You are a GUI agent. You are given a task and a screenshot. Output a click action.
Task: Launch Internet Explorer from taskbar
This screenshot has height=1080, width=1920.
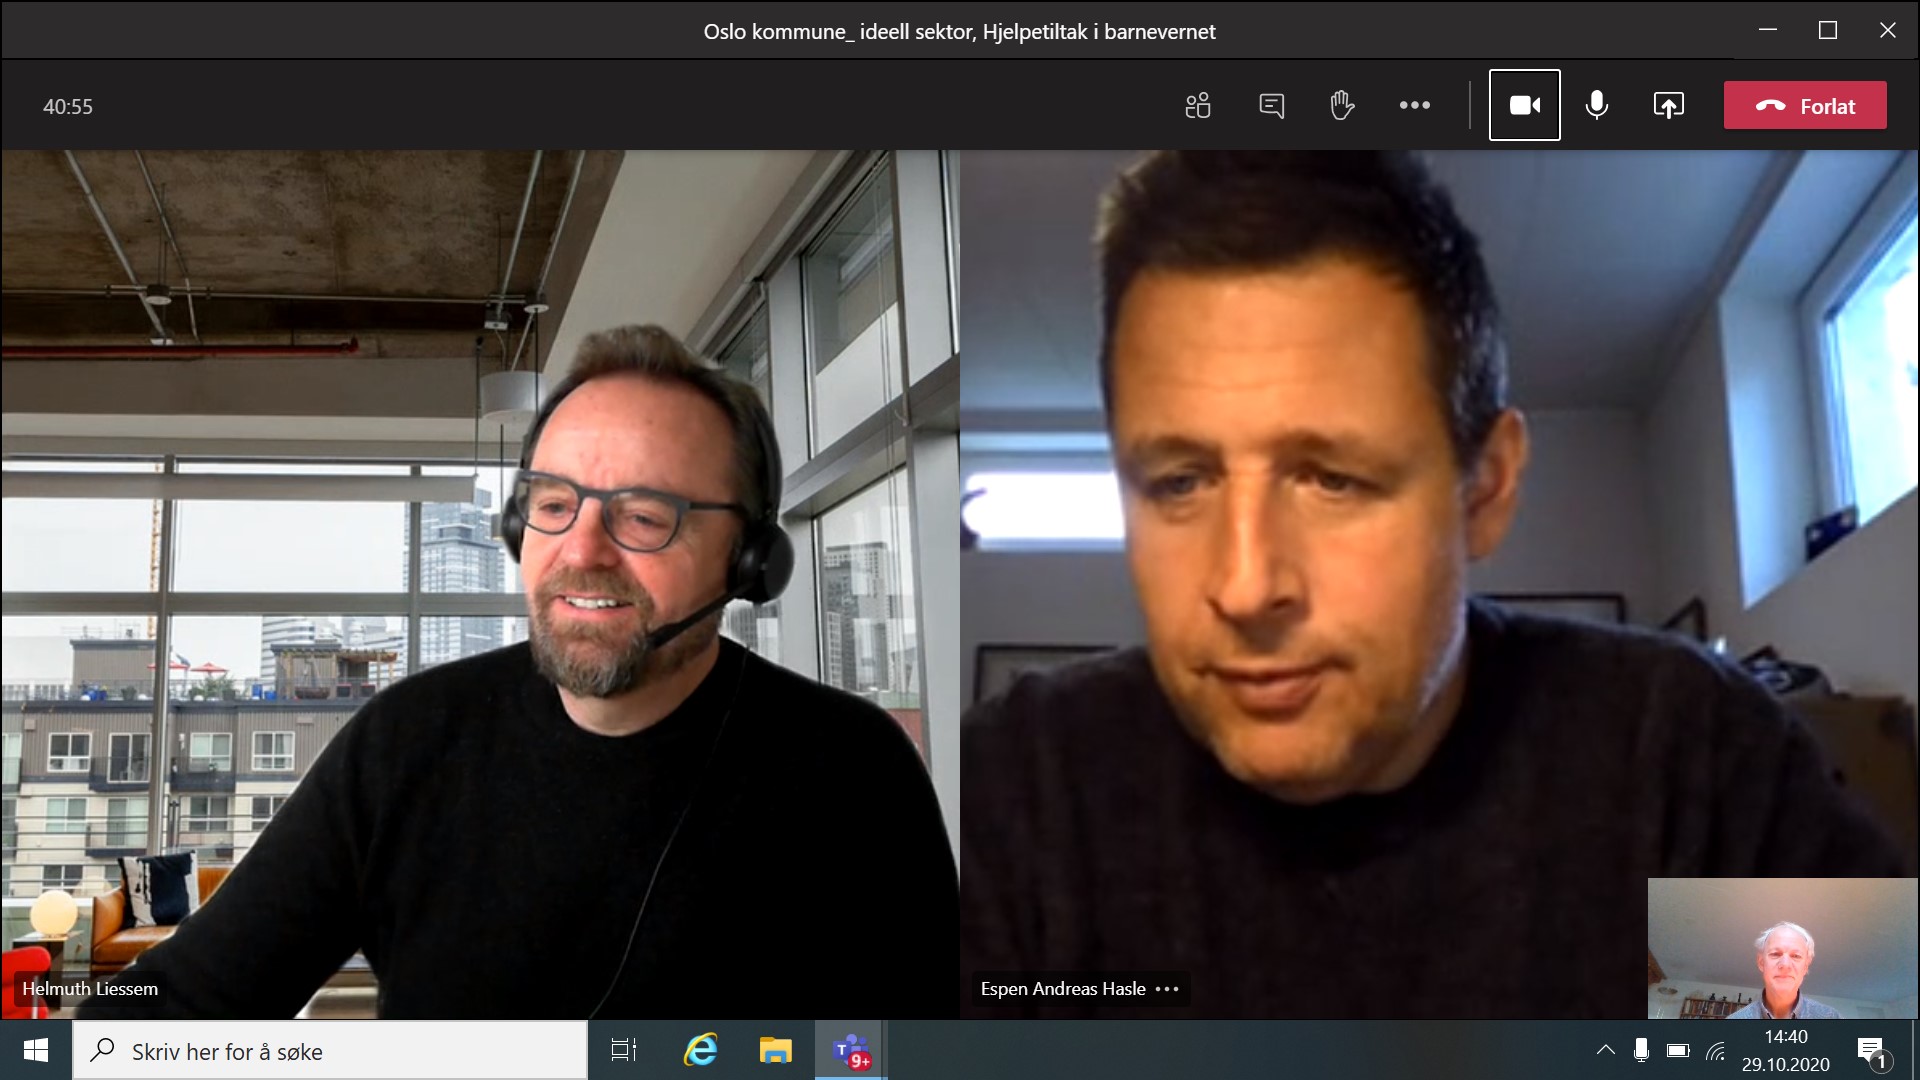700,1051
